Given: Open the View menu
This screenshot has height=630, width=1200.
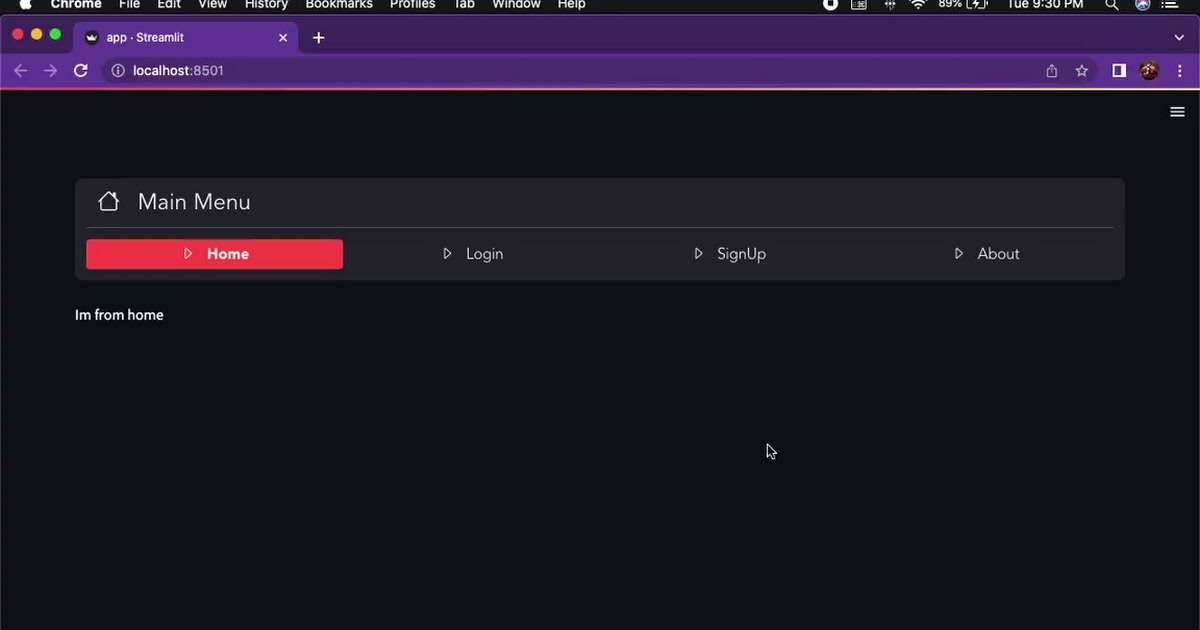Looking at the screenshot, I should coord(212,4).
